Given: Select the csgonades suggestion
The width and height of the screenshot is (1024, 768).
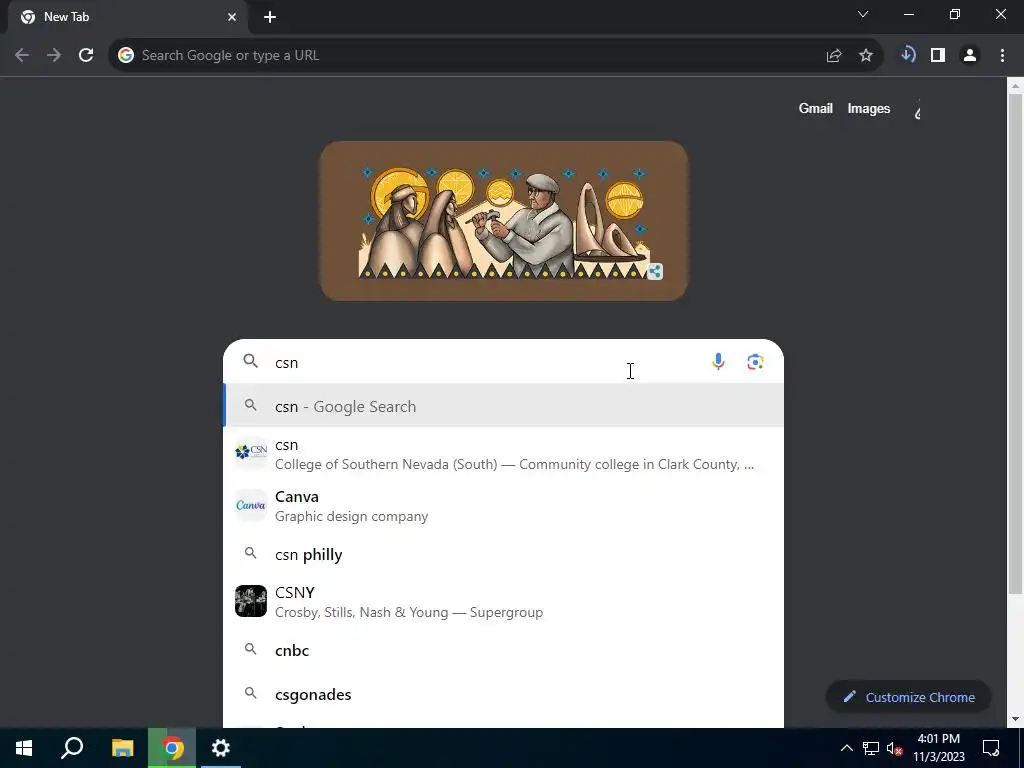Looking at the screenshot, I should tap(504, 694).
